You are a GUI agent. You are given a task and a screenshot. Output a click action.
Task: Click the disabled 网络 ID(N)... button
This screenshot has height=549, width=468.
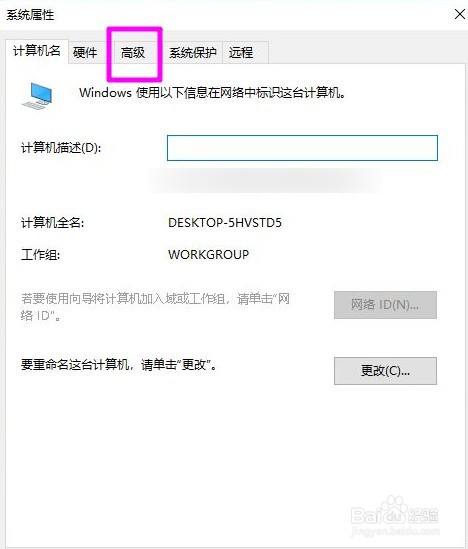[x=385, y=305]
